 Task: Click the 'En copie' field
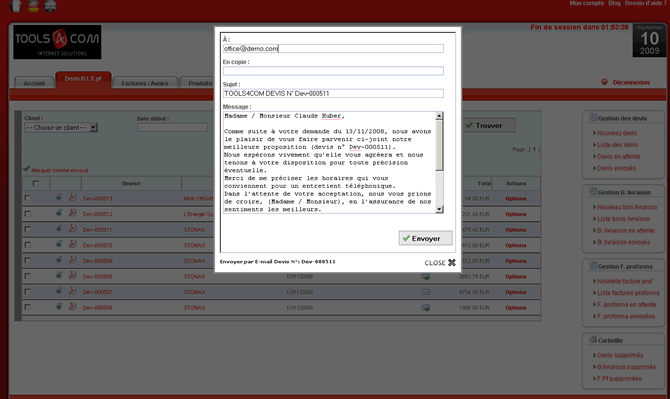pos(333,71)
